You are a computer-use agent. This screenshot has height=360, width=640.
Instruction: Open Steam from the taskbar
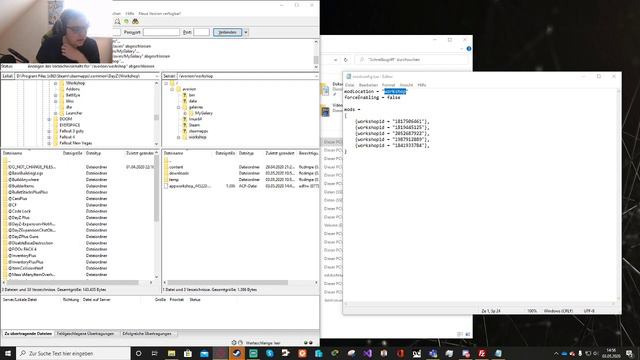tap(237, 353)
